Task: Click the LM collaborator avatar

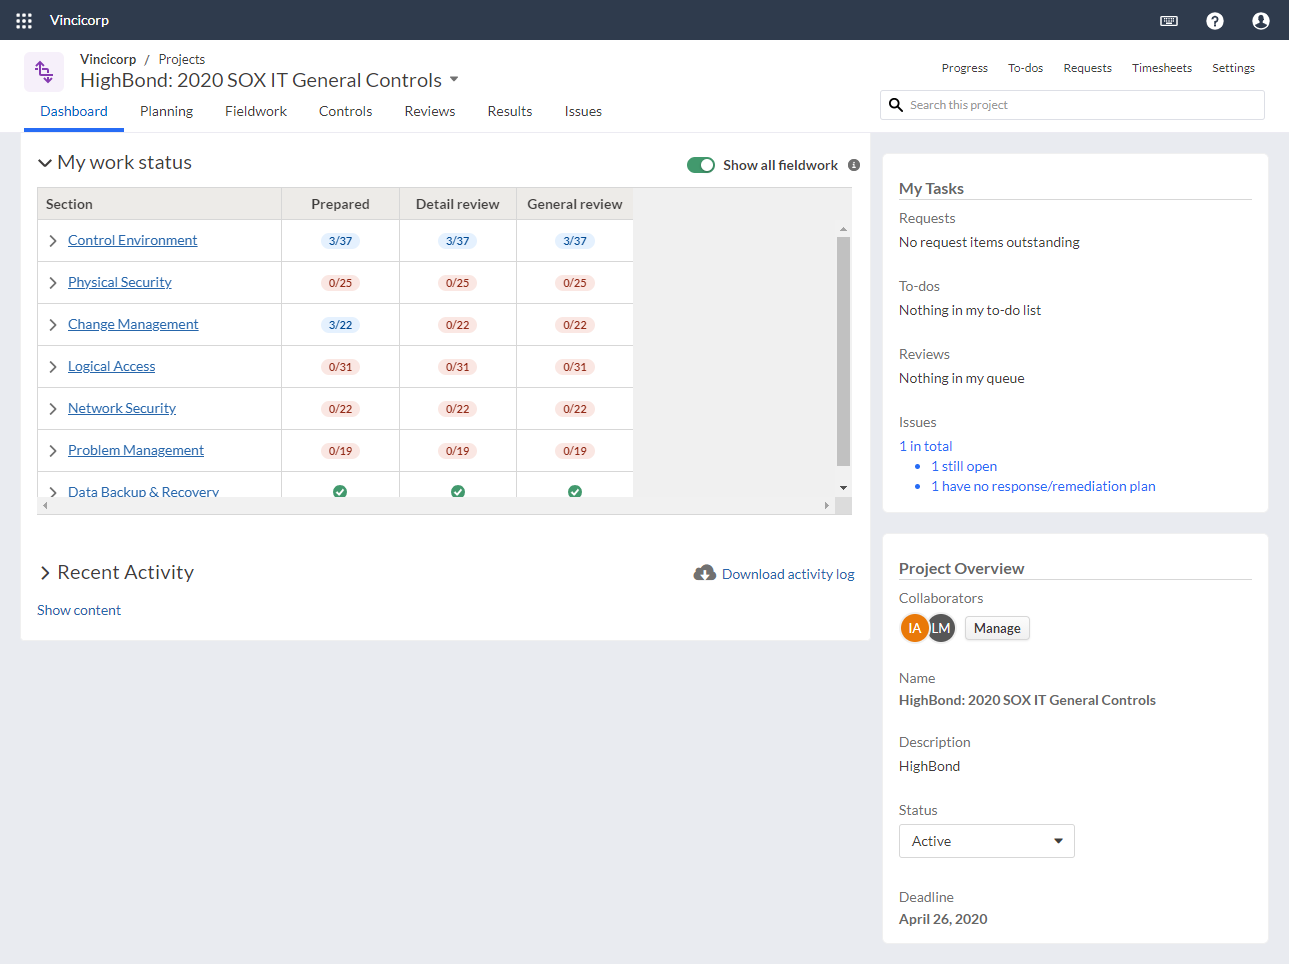Action: click(942, 628)
